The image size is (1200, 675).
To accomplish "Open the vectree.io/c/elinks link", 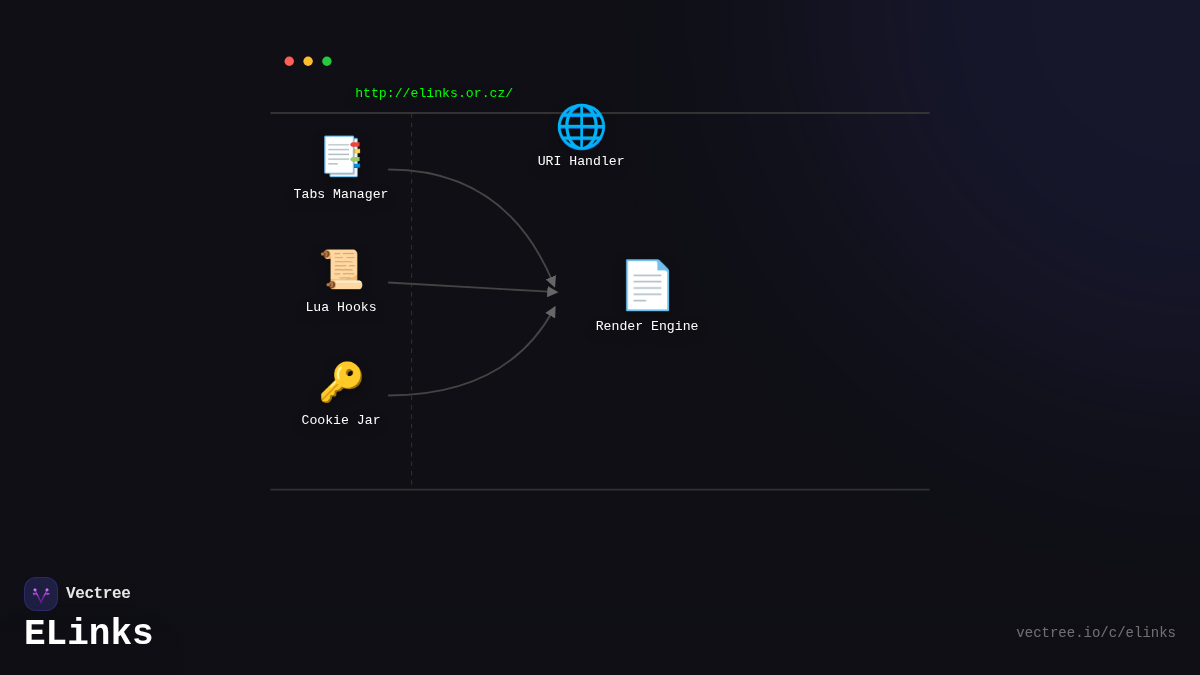I will pos(1095,633).
